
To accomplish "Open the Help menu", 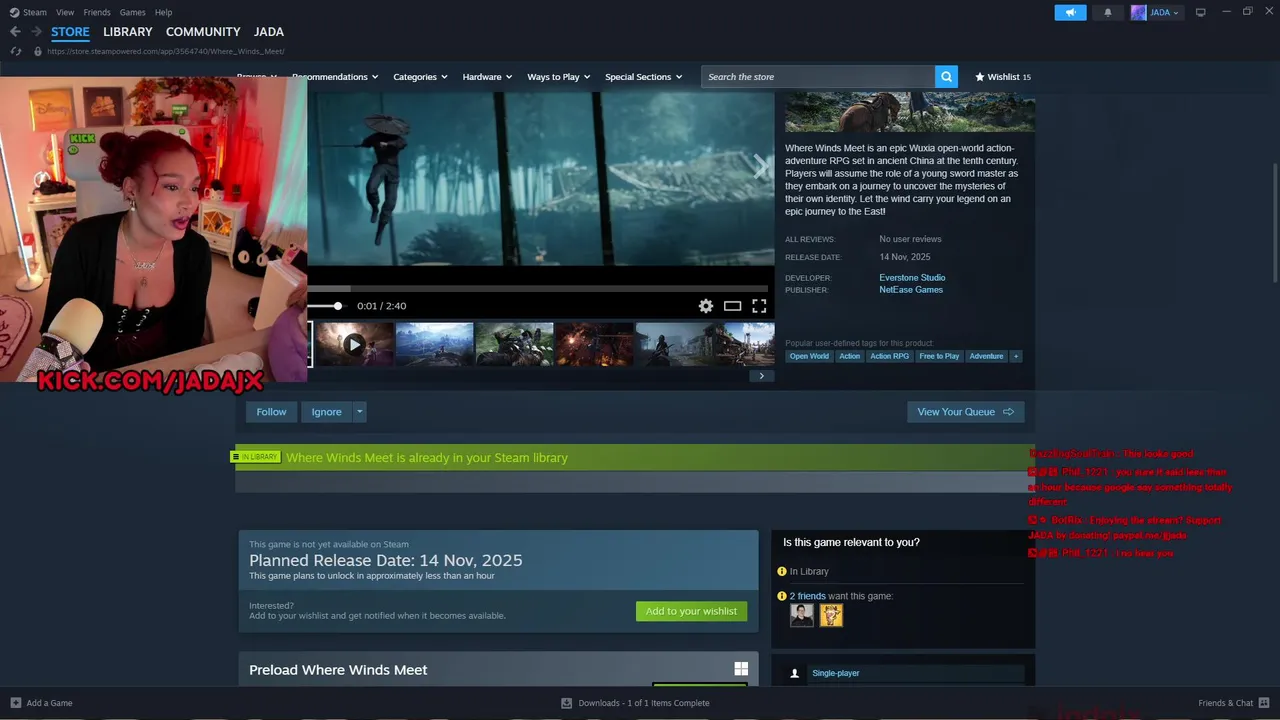I will tap(163, 12).
